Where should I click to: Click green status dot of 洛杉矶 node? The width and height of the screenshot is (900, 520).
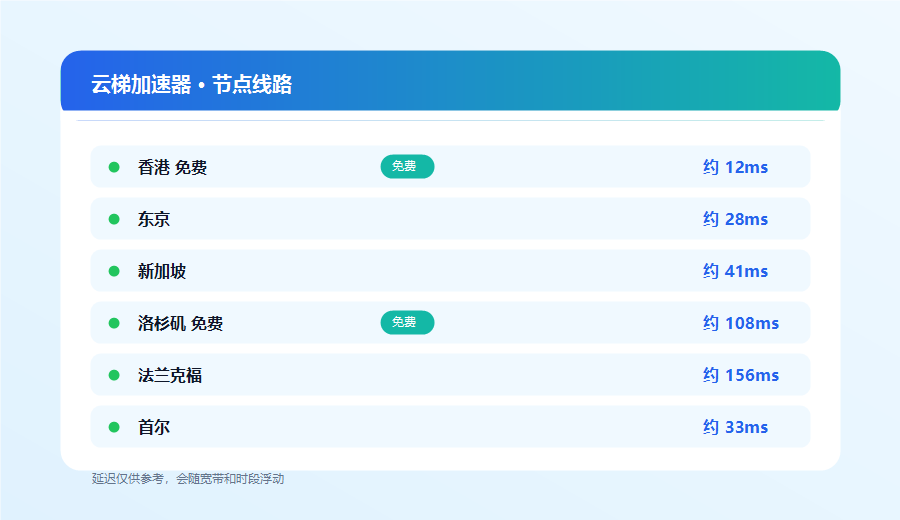[114, 323]
